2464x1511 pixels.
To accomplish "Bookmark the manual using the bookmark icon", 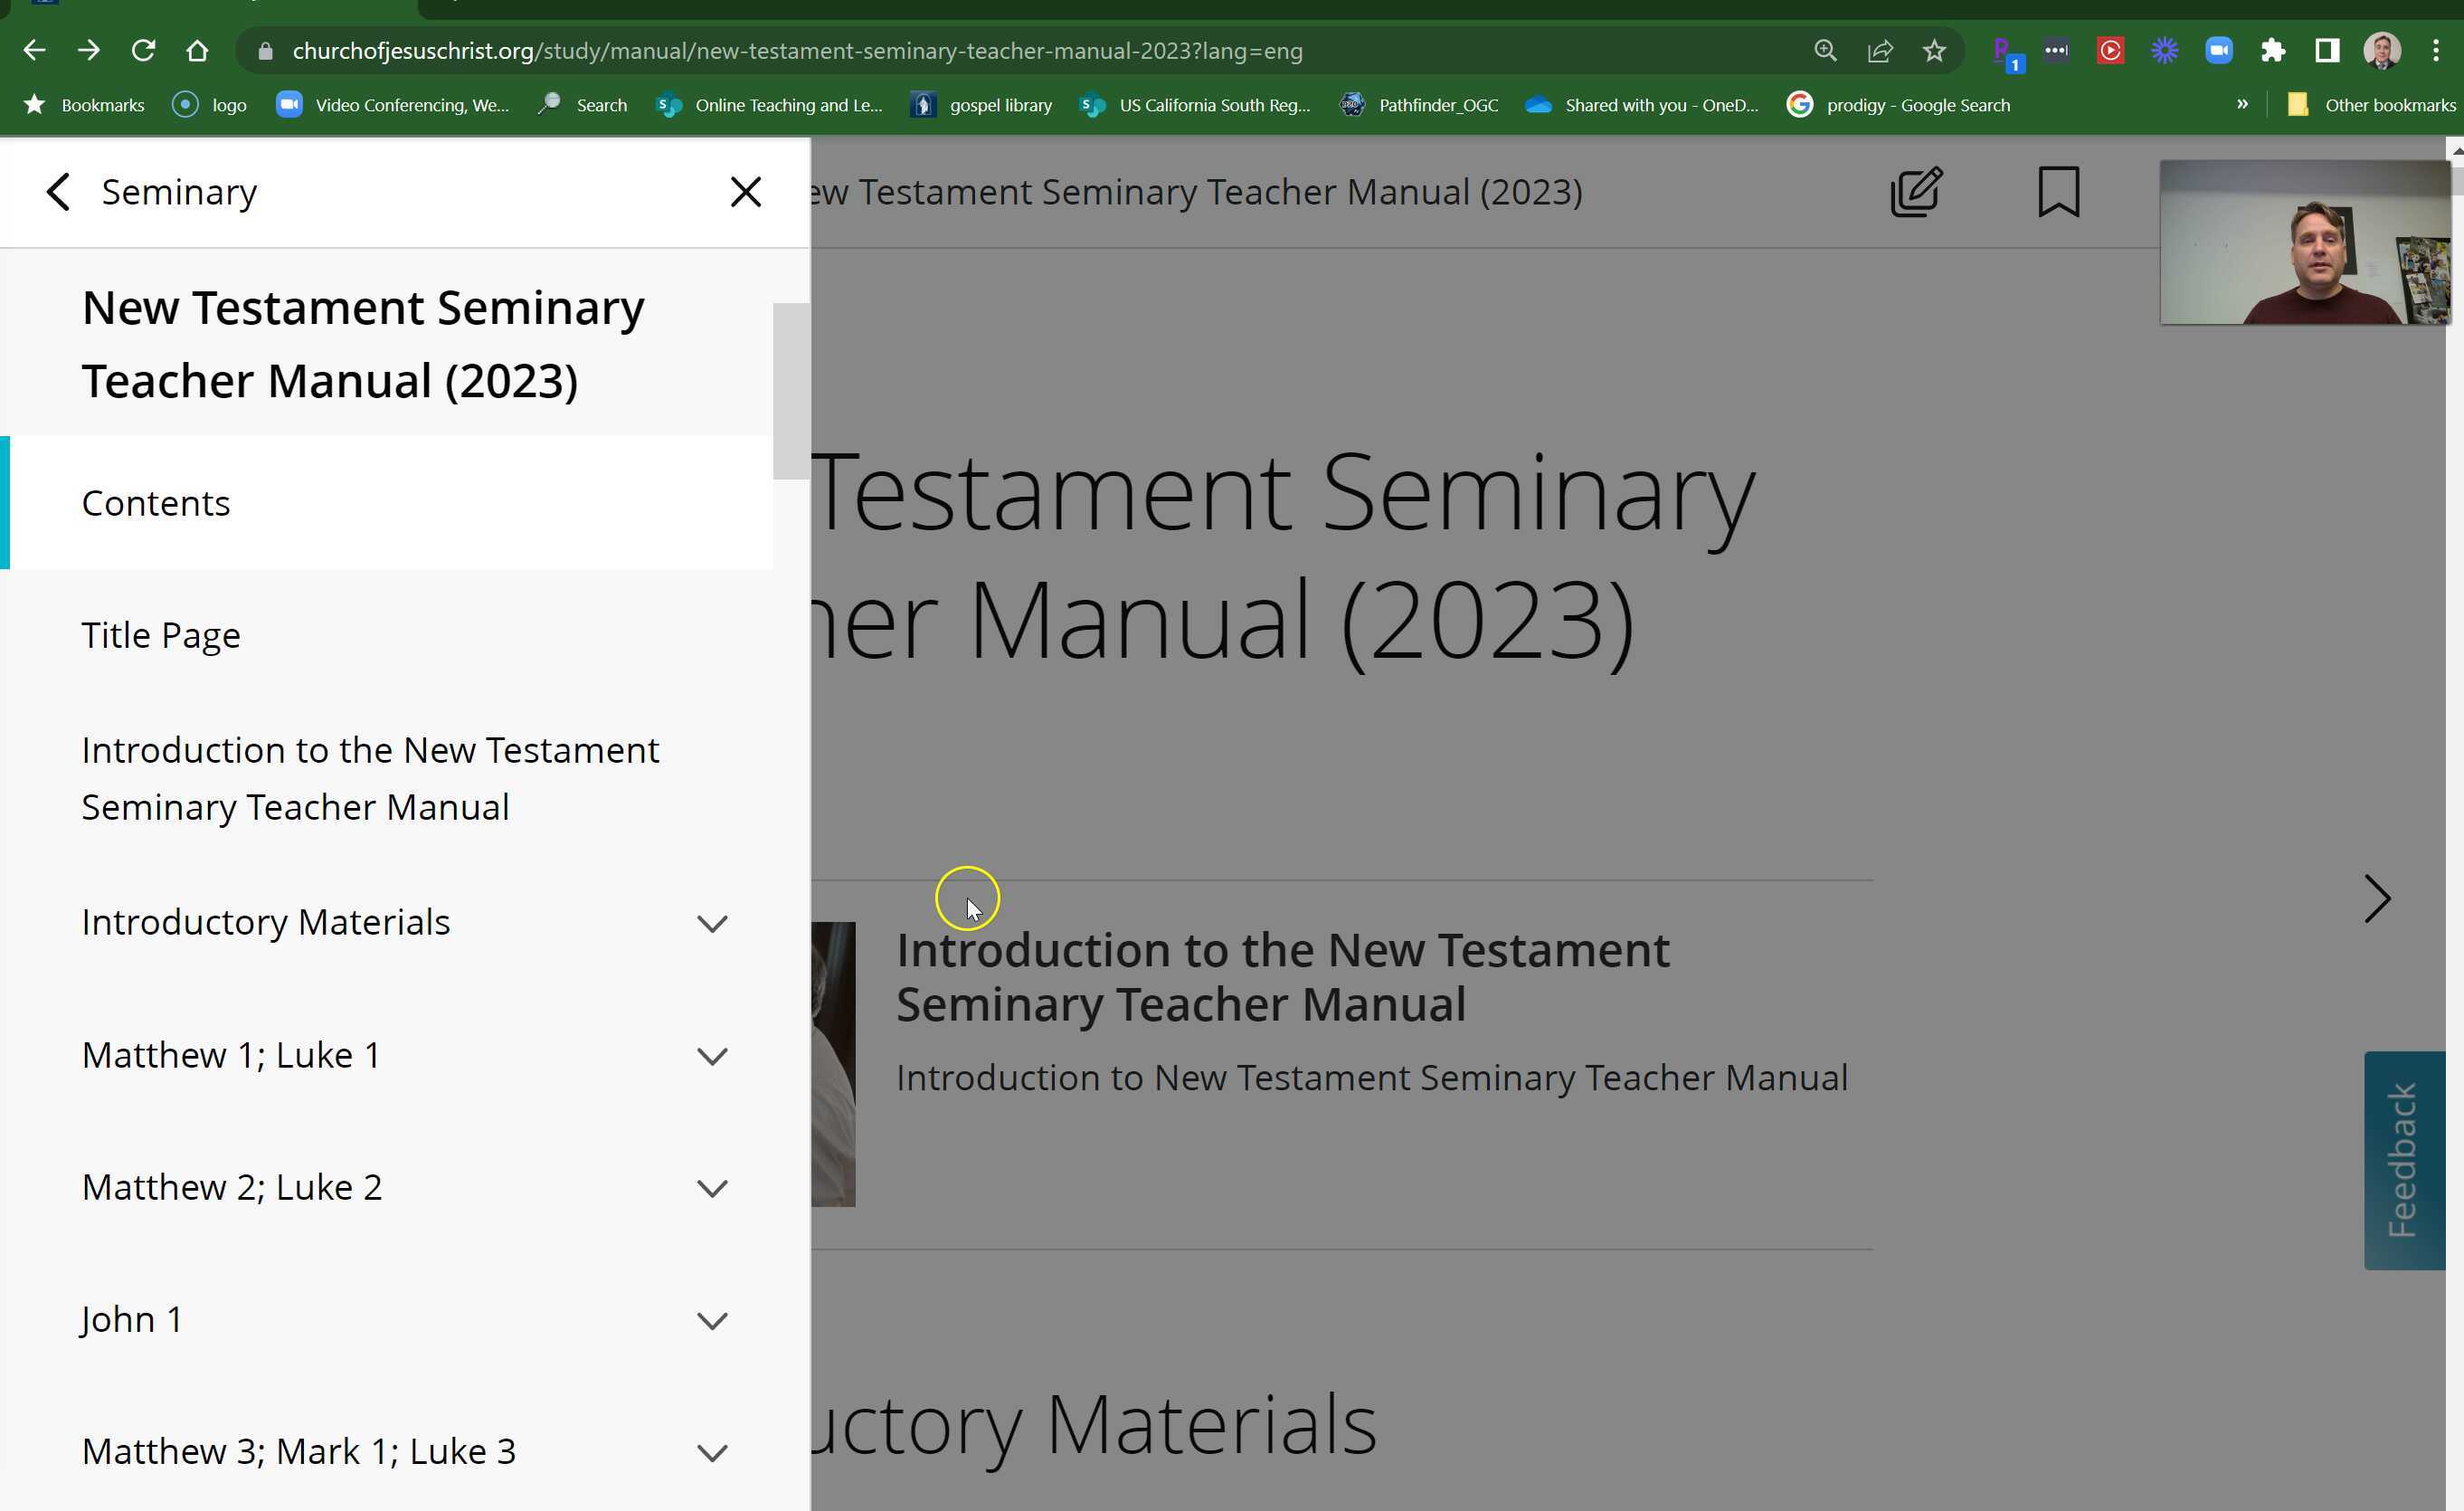I will (x=2057, y=191).
